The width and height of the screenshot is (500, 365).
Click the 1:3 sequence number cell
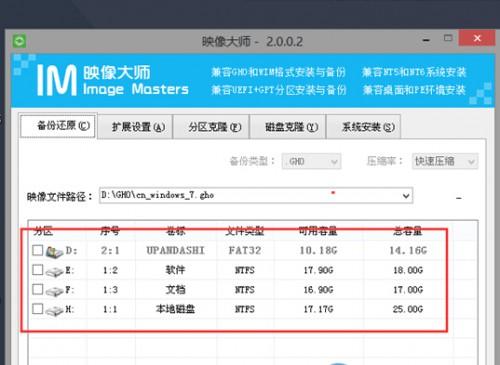110,290
